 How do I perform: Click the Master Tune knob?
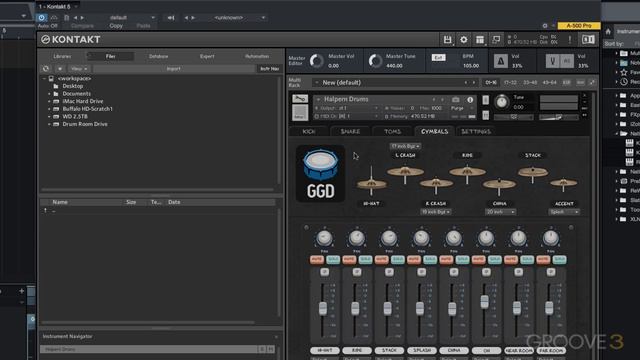pyautogui.click(x=375, y=61)
